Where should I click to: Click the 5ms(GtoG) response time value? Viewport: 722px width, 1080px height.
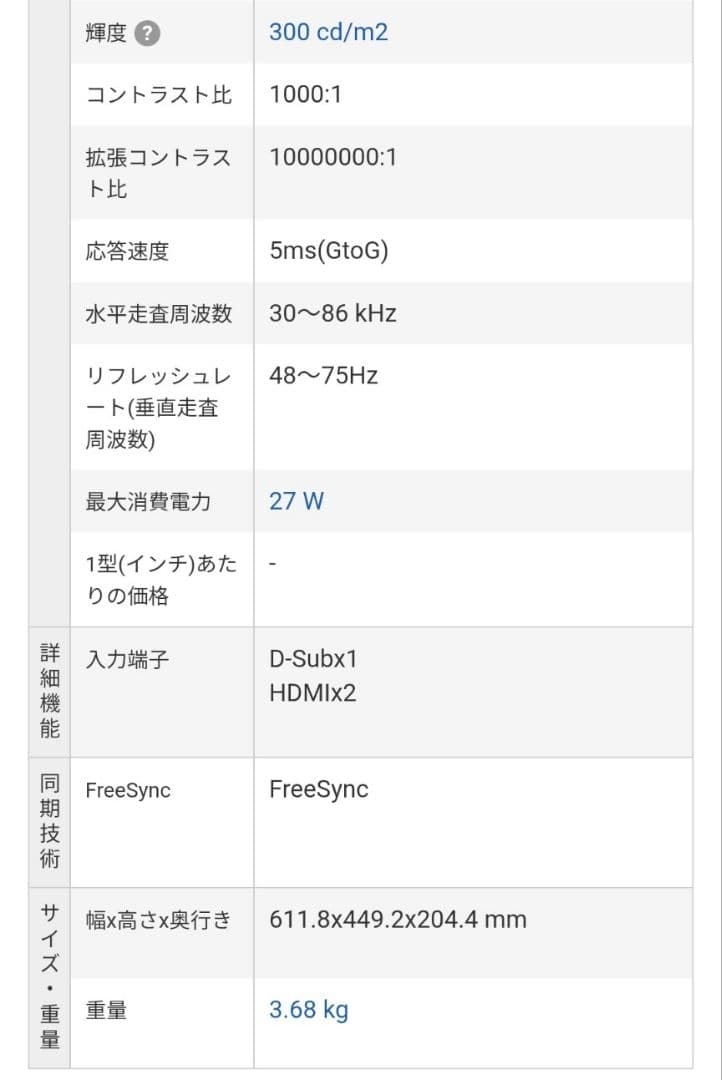click(328, 251)
